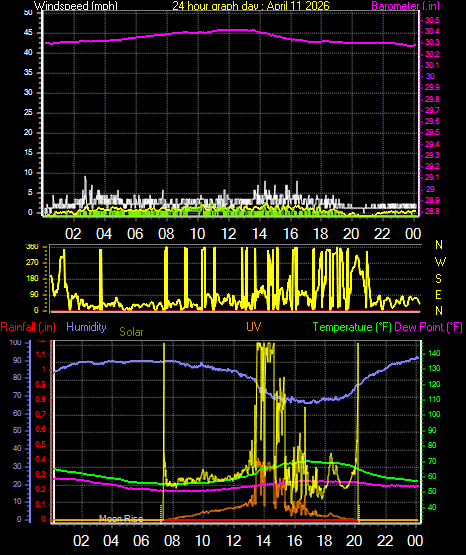
Task: Click the 30.2 barometer axis value
Action: click(432, 54)
